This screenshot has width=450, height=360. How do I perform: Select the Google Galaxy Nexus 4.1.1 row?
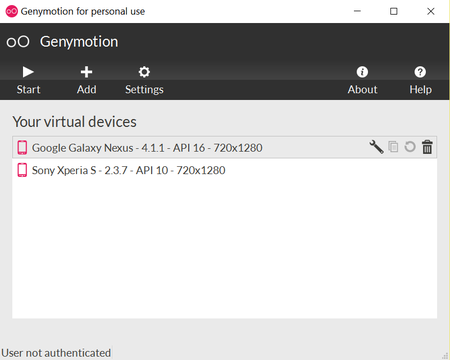click(224, 147)
